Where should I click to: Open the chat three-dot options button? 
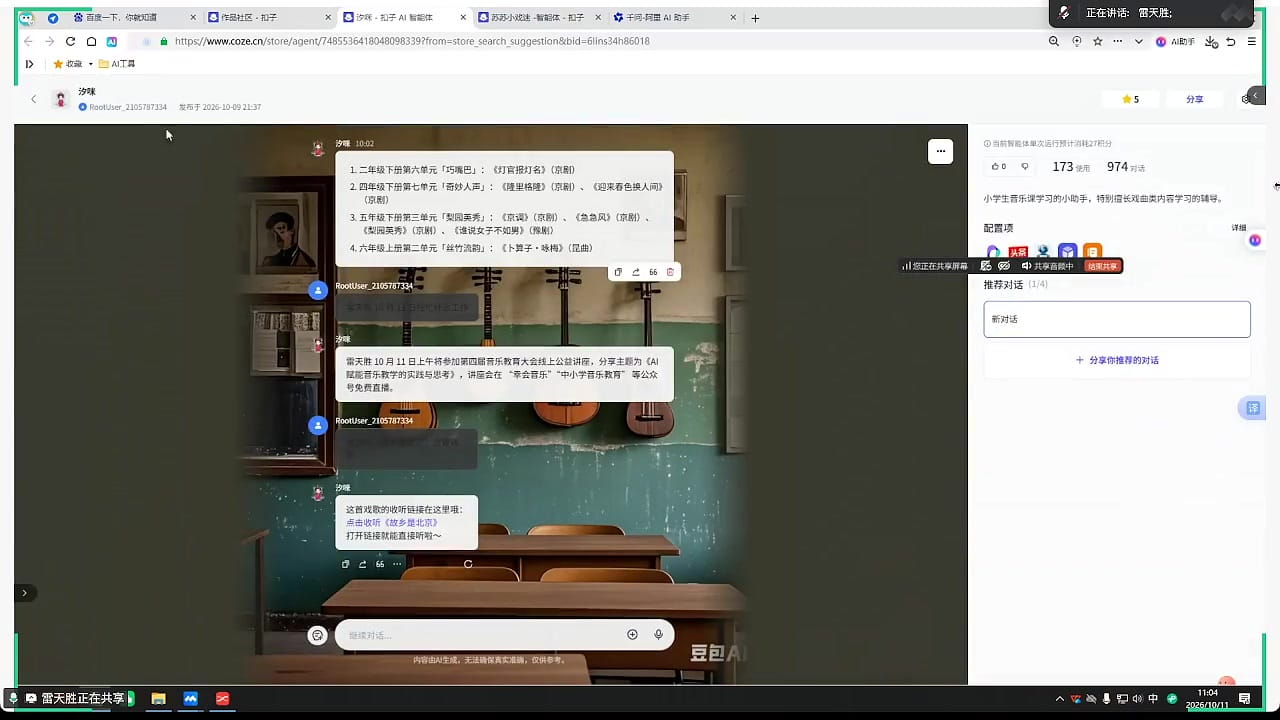(940, 151)
